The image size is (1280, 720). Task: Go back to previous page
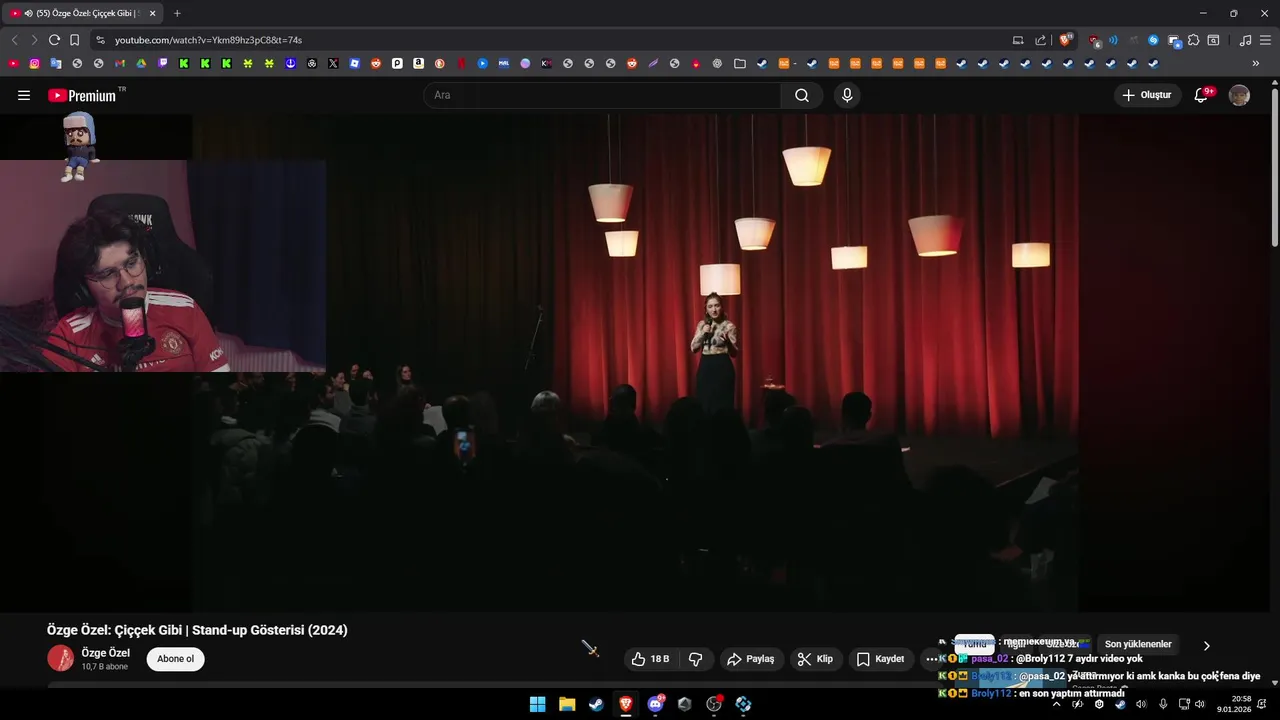click(14, 40)
